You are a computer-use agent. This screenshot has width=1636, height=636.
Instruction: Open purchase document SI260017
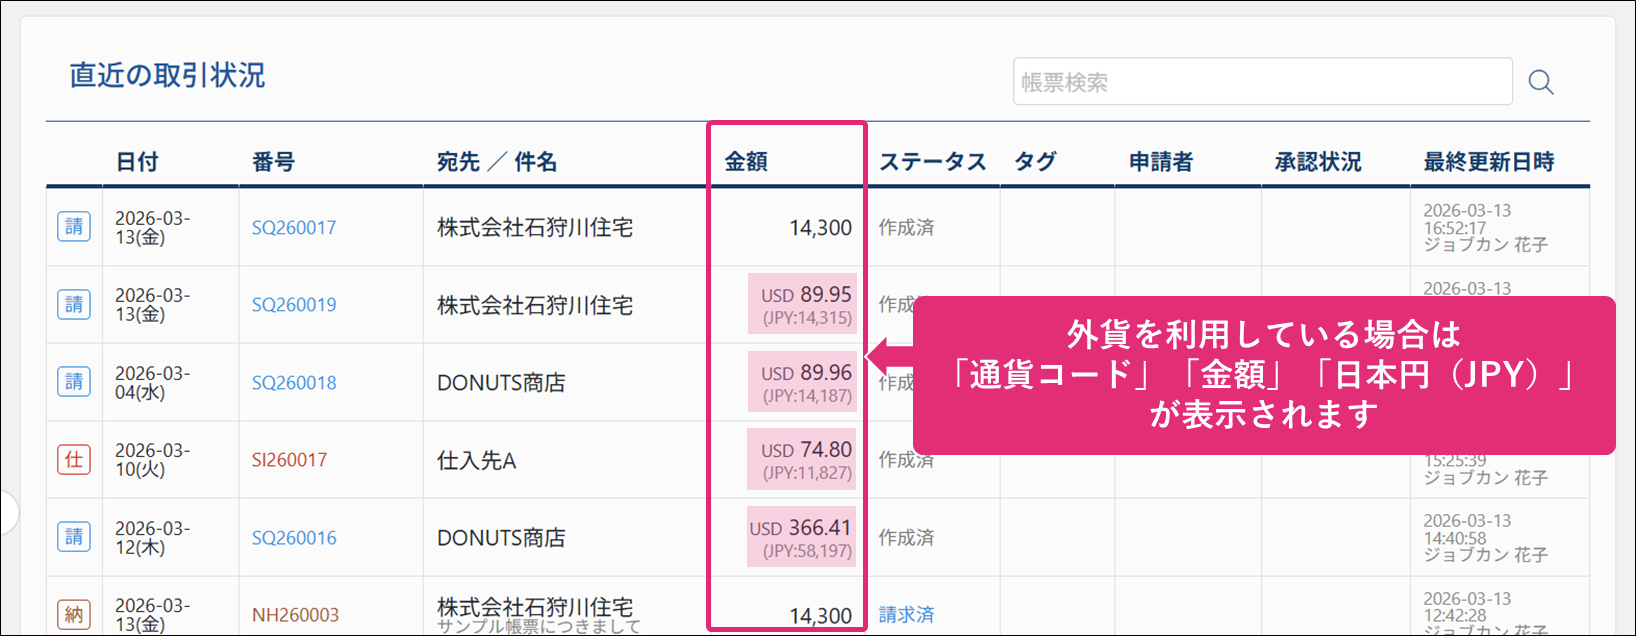289,460
